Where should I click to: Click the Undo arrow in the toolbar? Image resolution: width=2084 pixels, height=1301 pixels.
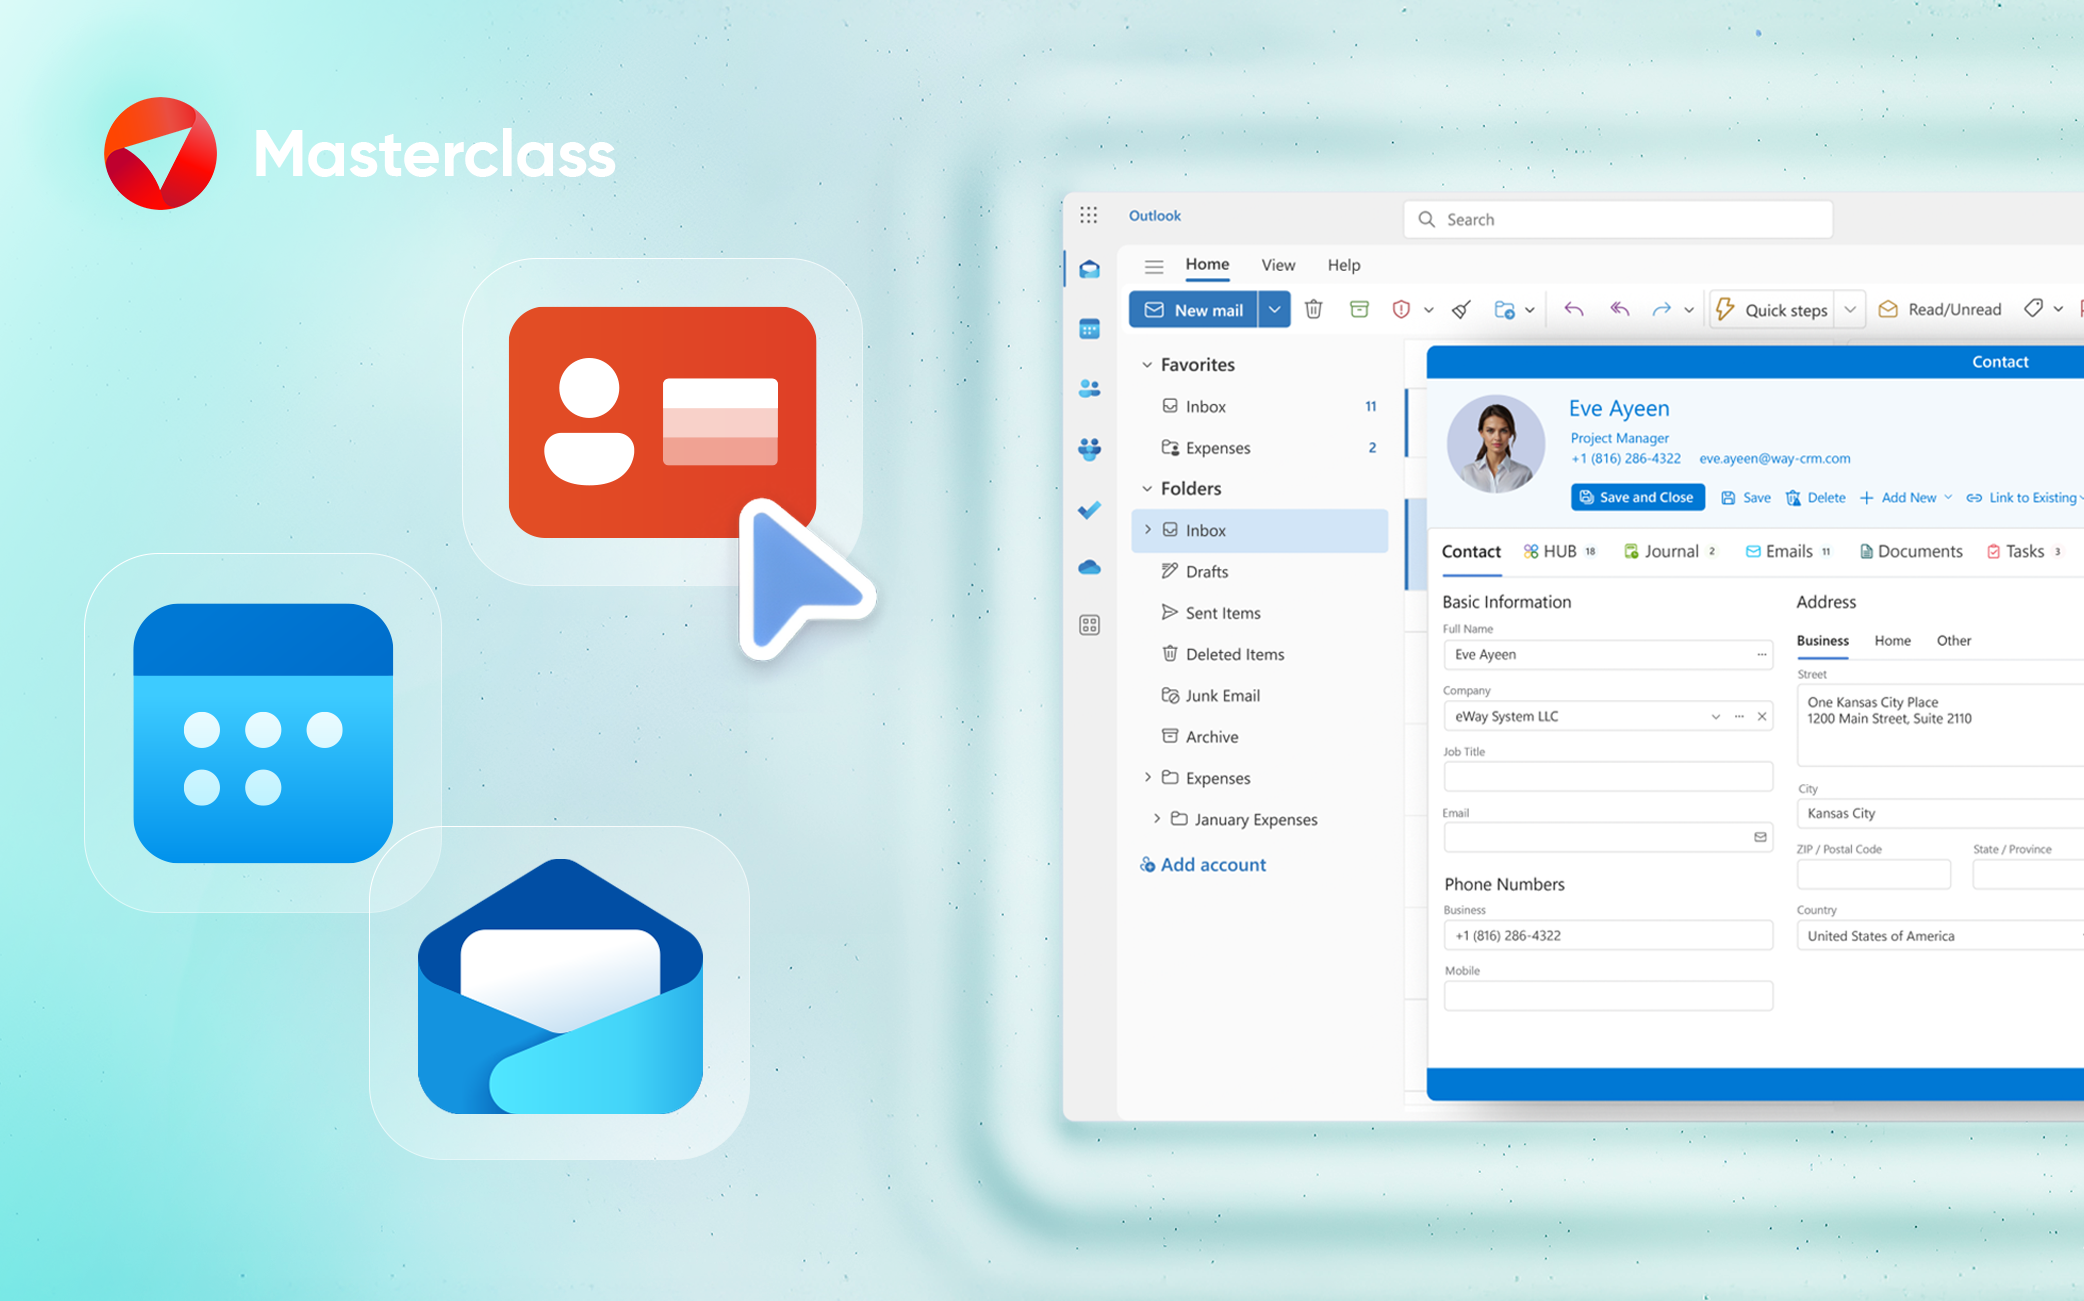click(1573, 309)
